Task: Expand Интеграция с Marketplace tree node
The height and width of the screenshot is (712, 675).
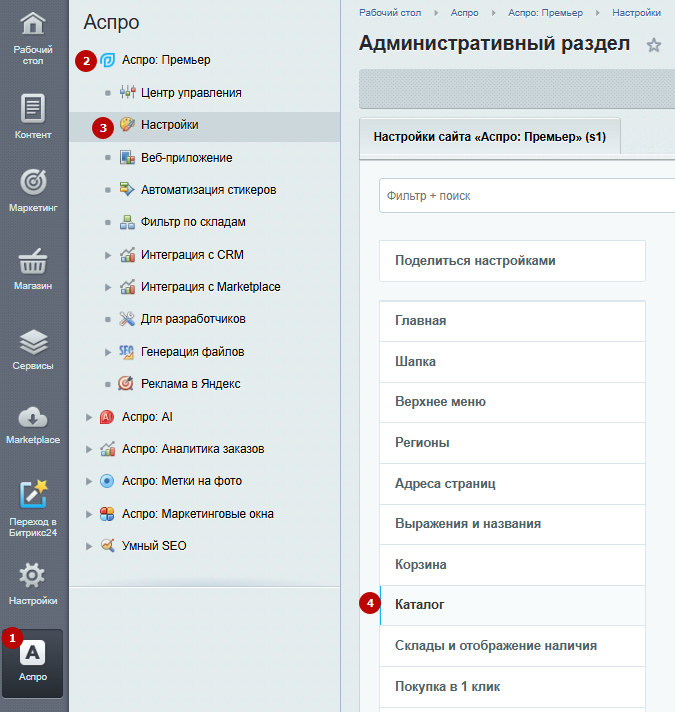Action: (108, 287)
